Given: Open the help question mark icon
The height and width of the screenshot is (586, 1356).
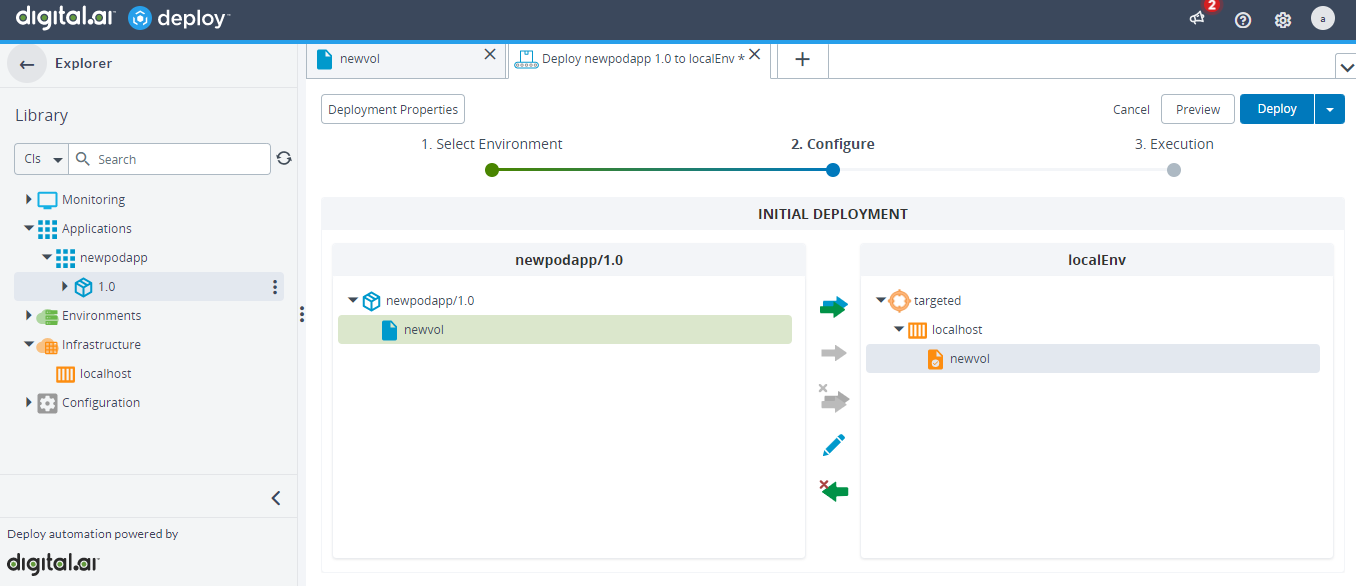Looking at the screenshot, I should click(1243, 20).
